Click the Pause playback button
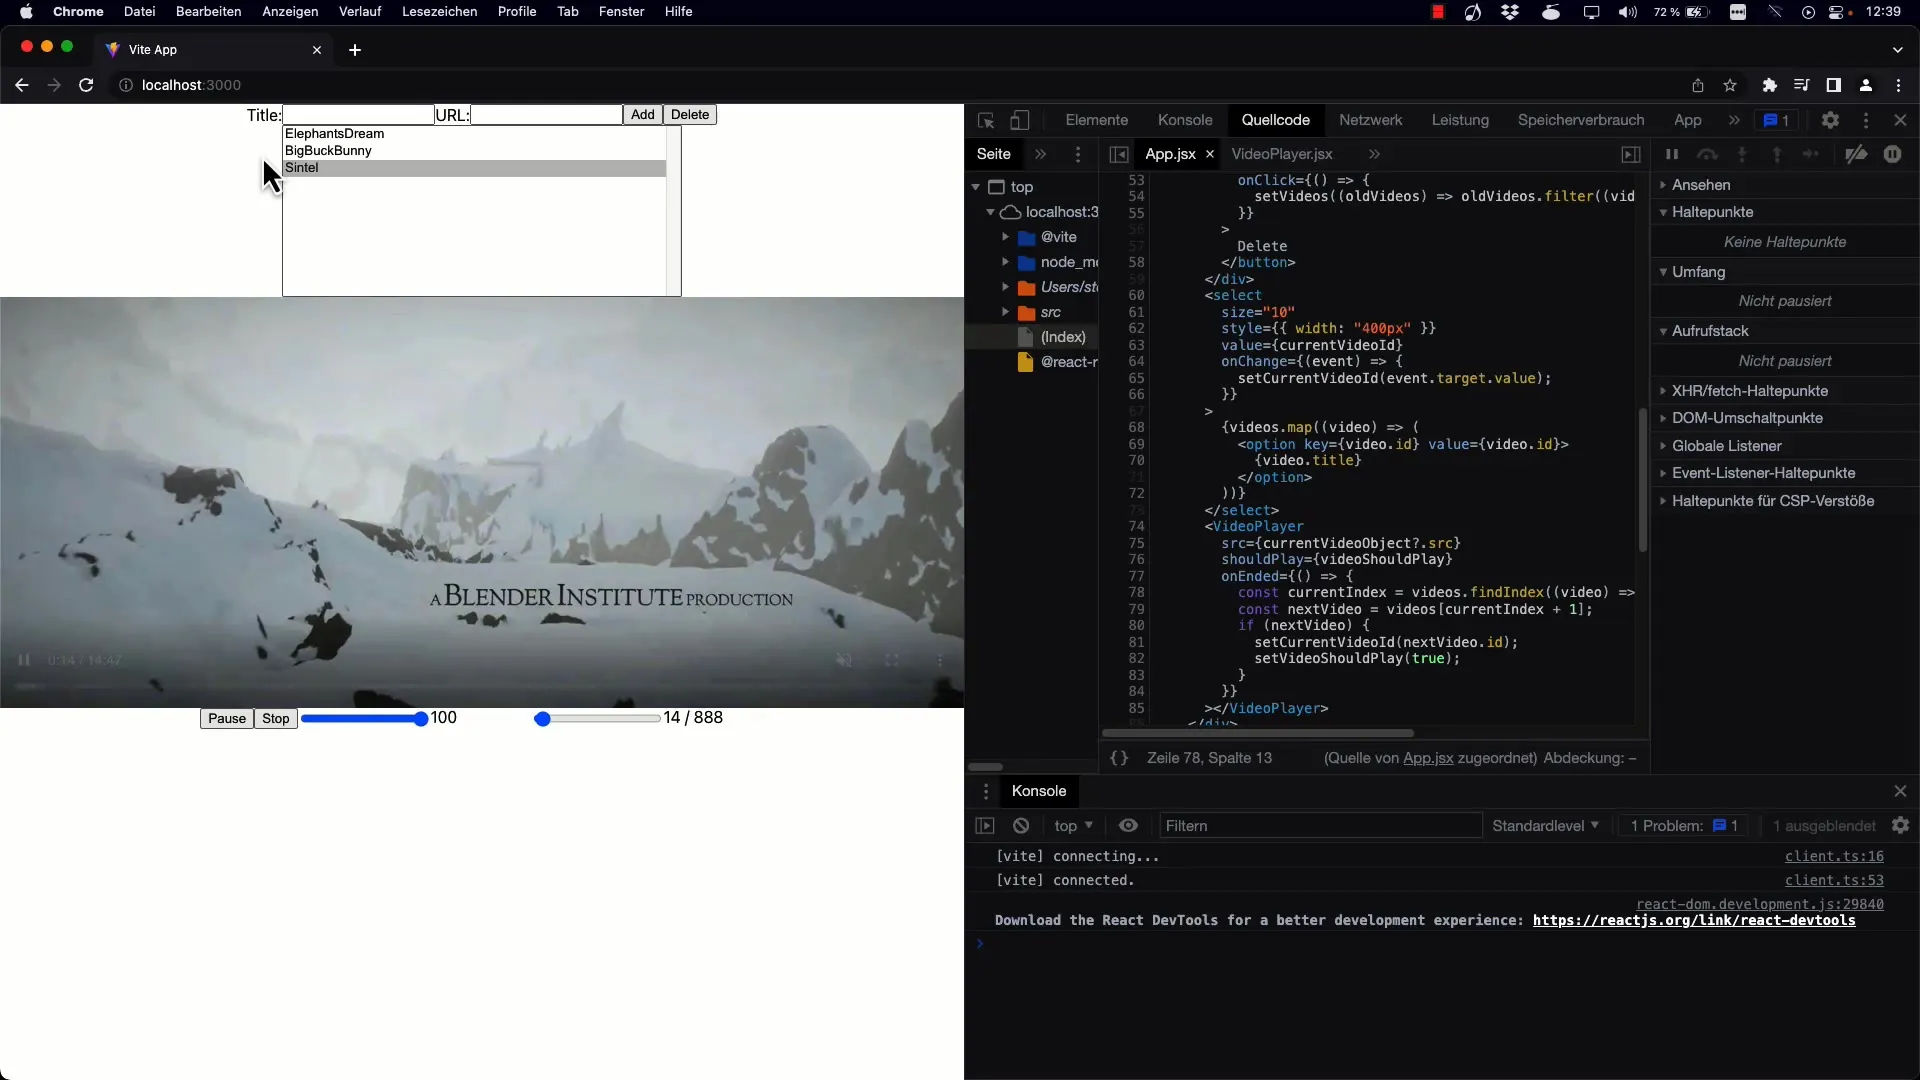This screenshot has width=1920, height=1080. (x=225, y=717)
